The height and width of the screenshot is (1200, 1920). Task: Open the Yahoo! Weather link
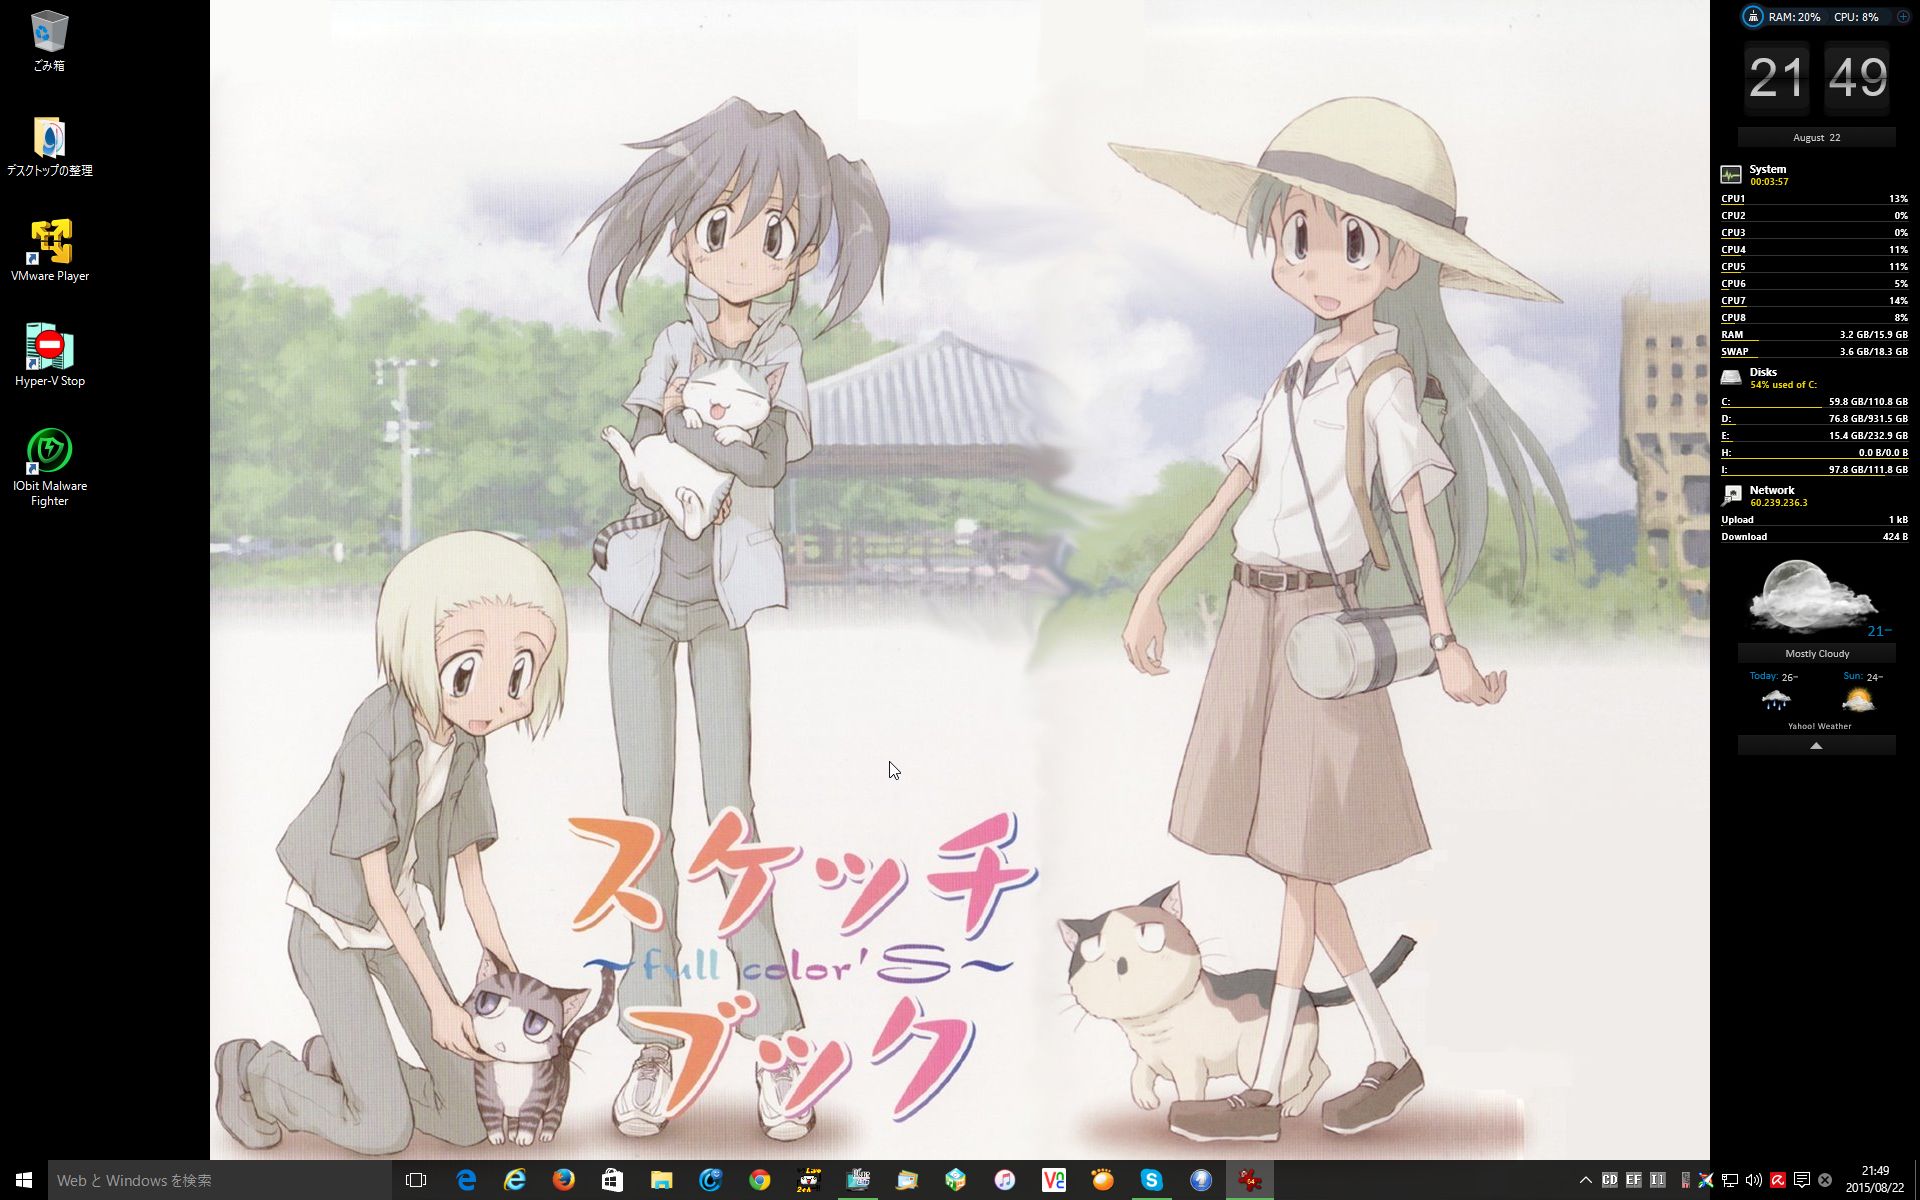tap(1819, 726)
